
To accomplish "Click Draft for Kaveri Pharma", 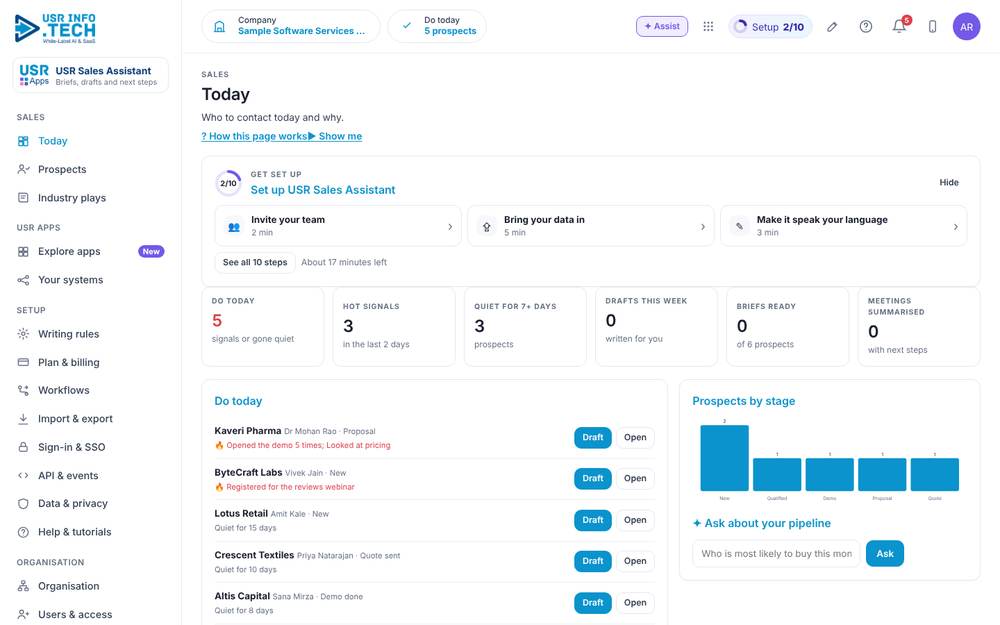I will [x=592, y=438].
